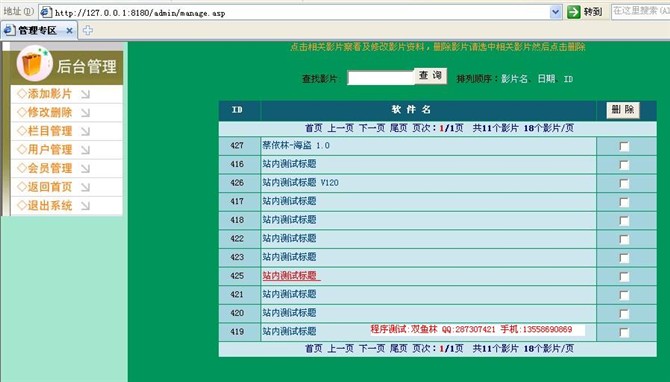This screenshot has width=670, height=382.
Task: Click 上一页 in top pagination bar
Action: pyautogui.click(x=341, y=128)
